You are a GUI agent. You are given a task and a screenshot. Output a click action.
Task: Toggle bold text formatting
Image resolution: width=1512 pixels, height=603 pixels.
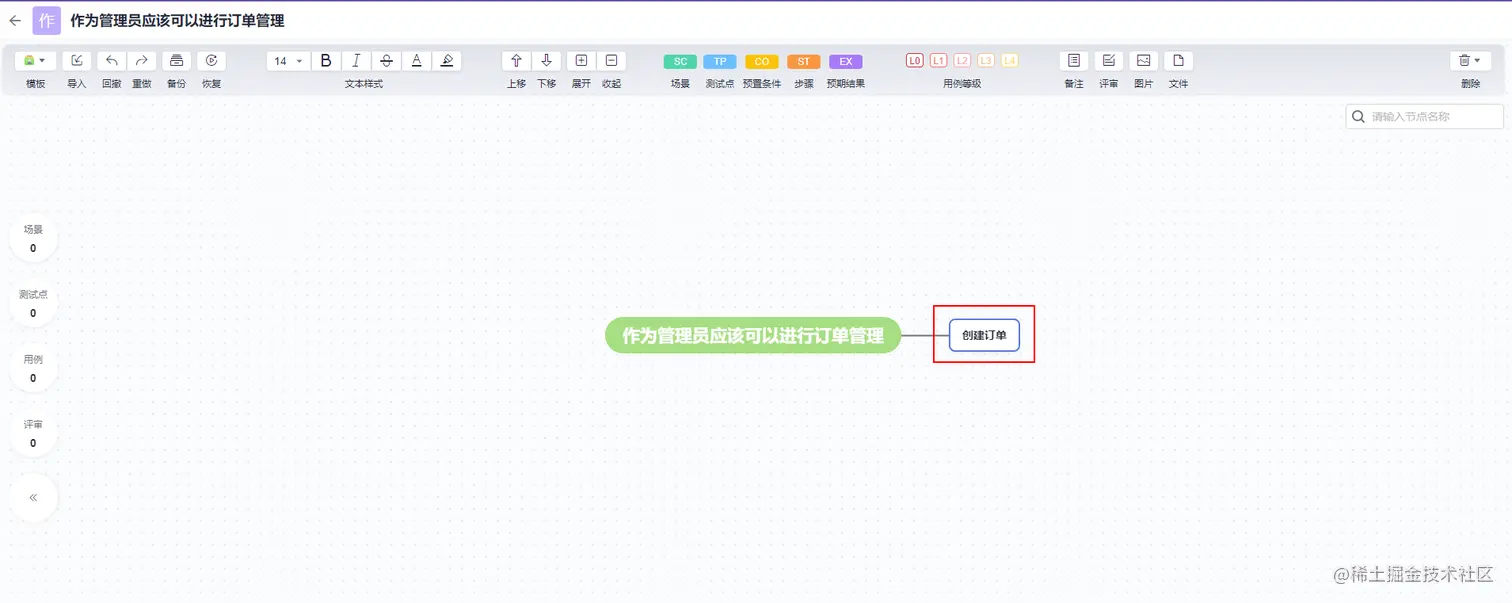pyautogui.click(x=325, y=61)
